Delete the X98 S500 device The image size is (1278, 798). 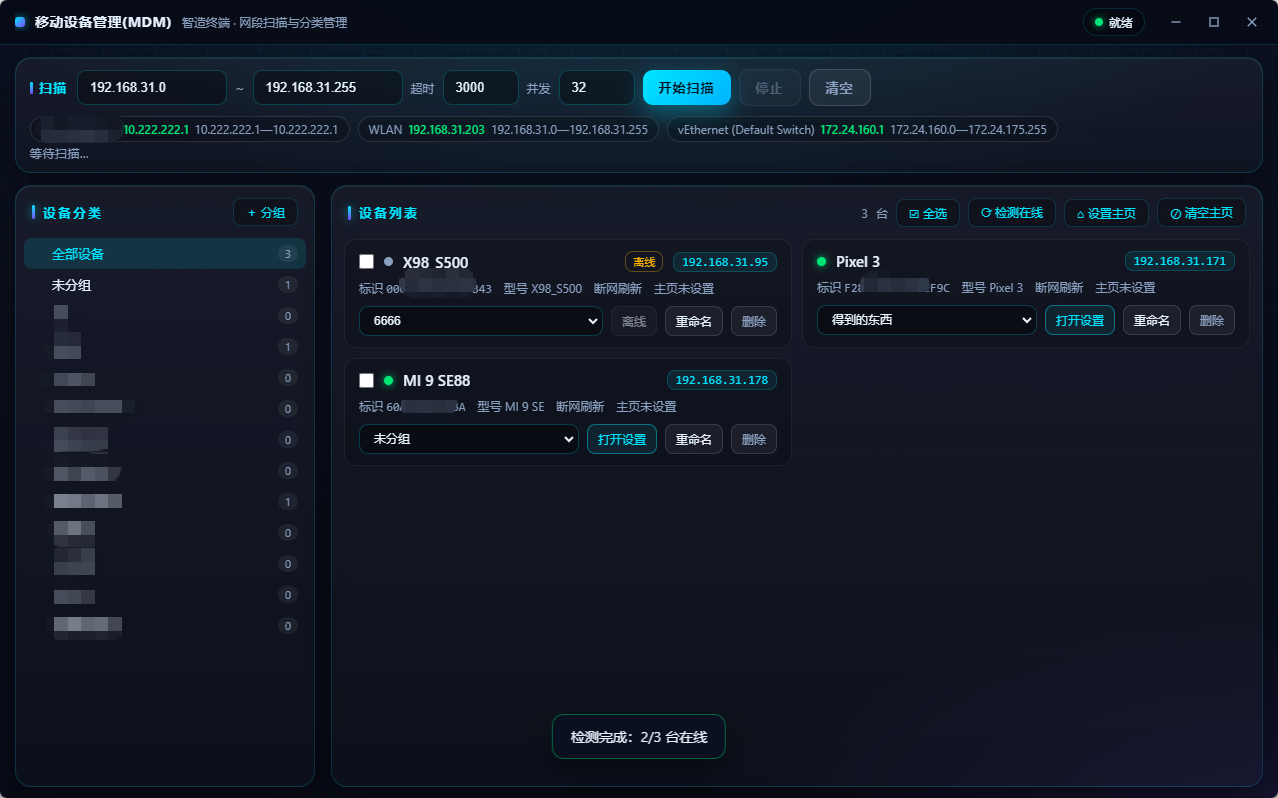pos(754,321)
